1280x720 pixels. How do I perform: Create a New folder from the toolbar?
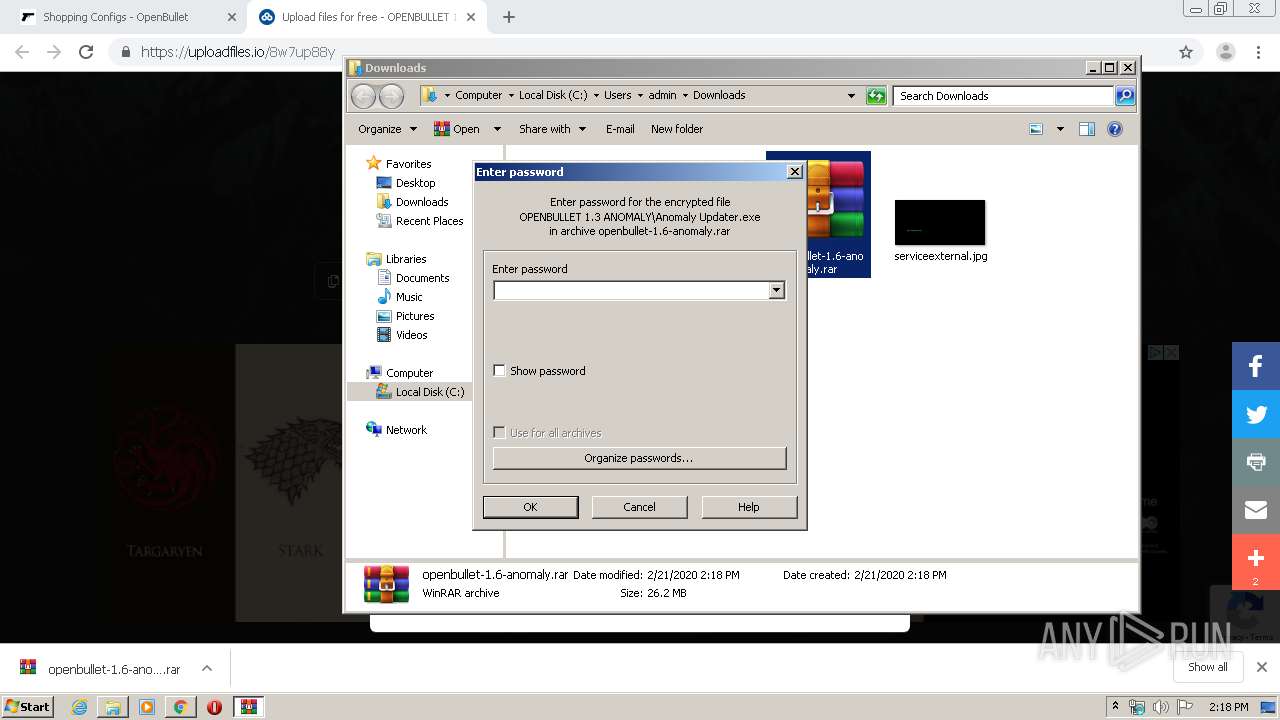(x=677, y=129)
